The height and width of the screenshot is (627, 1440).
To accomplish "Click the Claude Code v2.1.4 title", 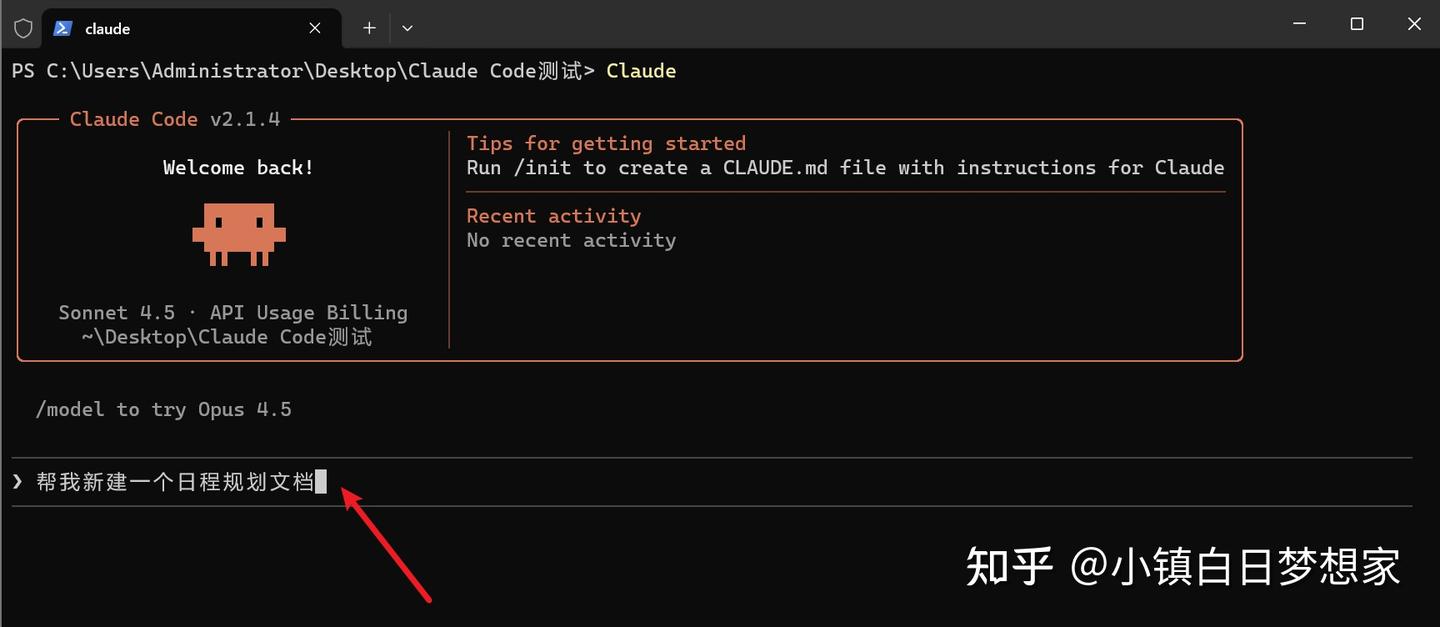I will point(175,119).
